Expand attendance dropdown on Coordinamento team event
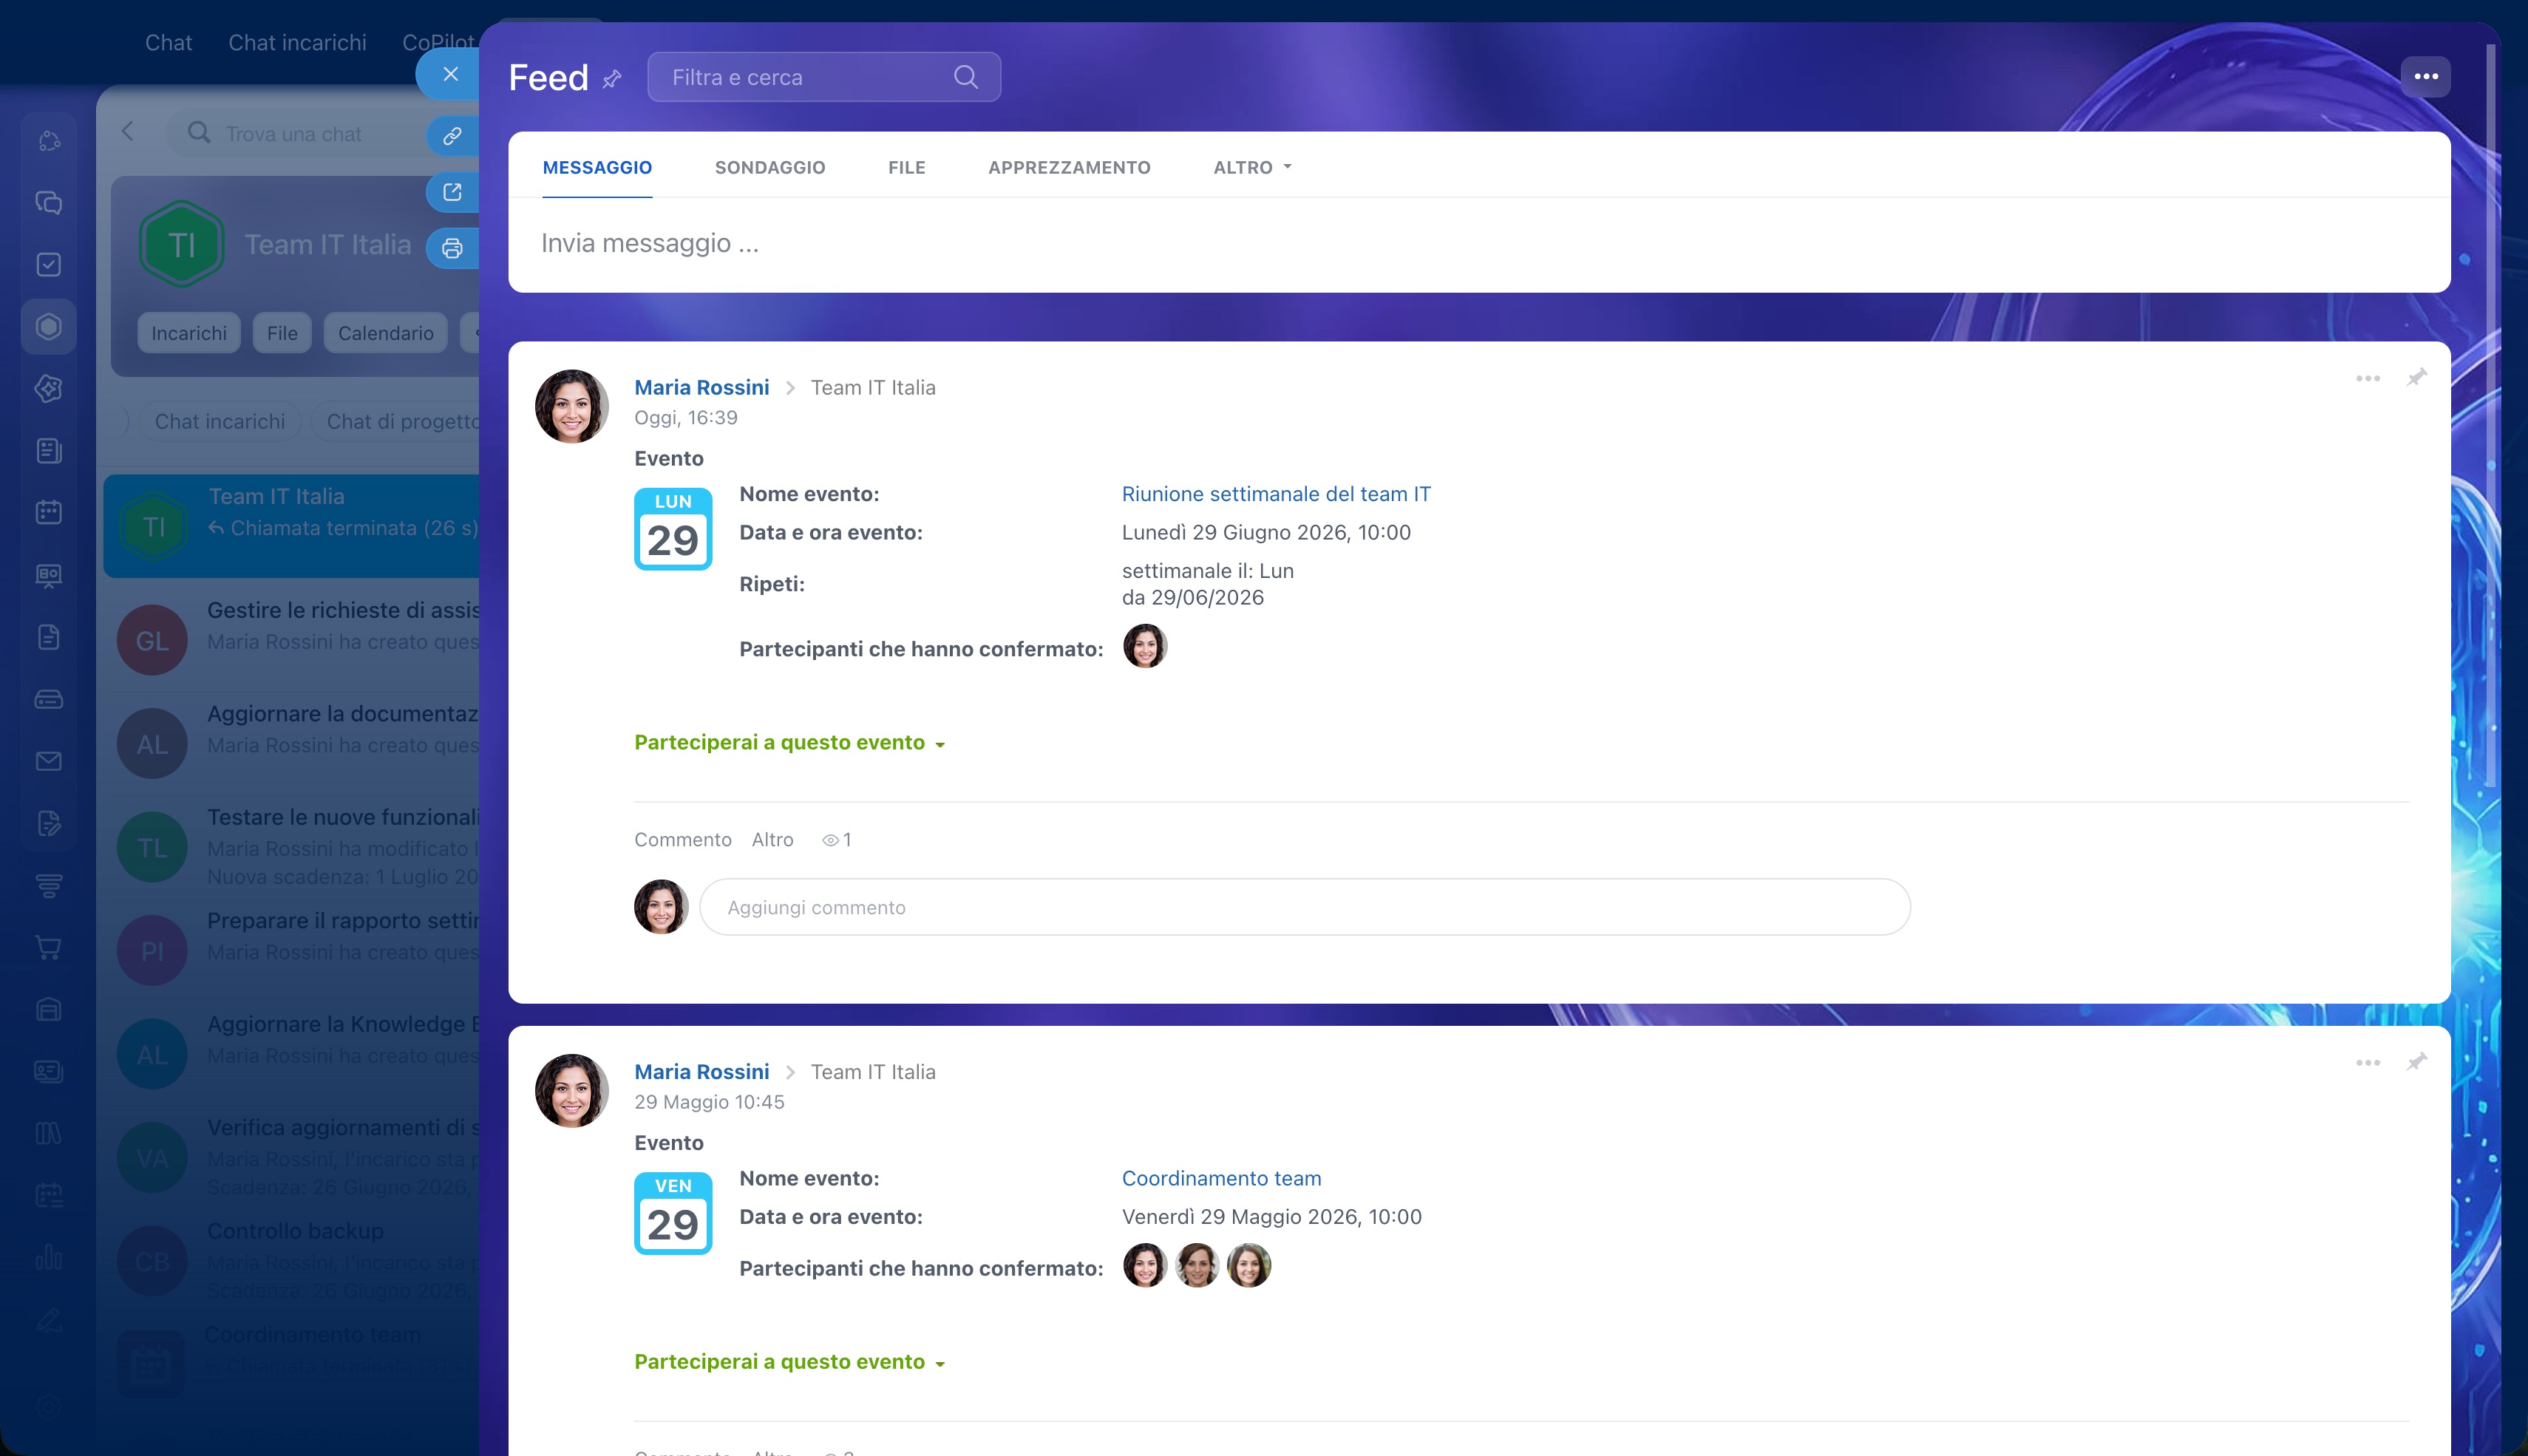 pos(789,1361)
